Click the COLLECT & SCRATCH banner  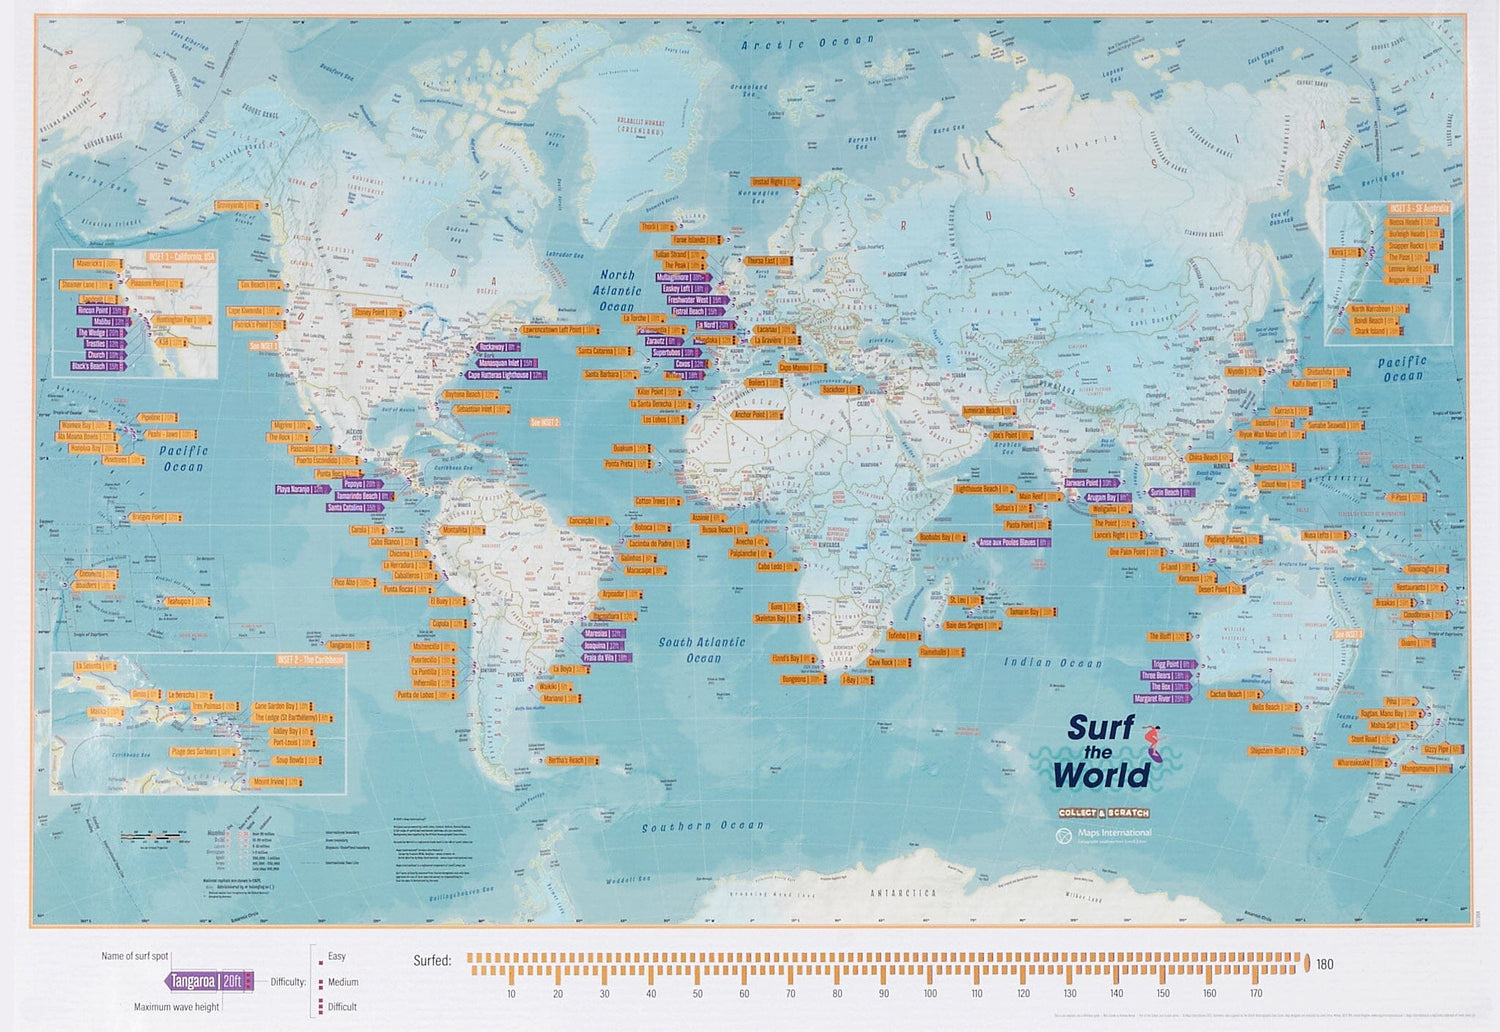(1104, 813)
